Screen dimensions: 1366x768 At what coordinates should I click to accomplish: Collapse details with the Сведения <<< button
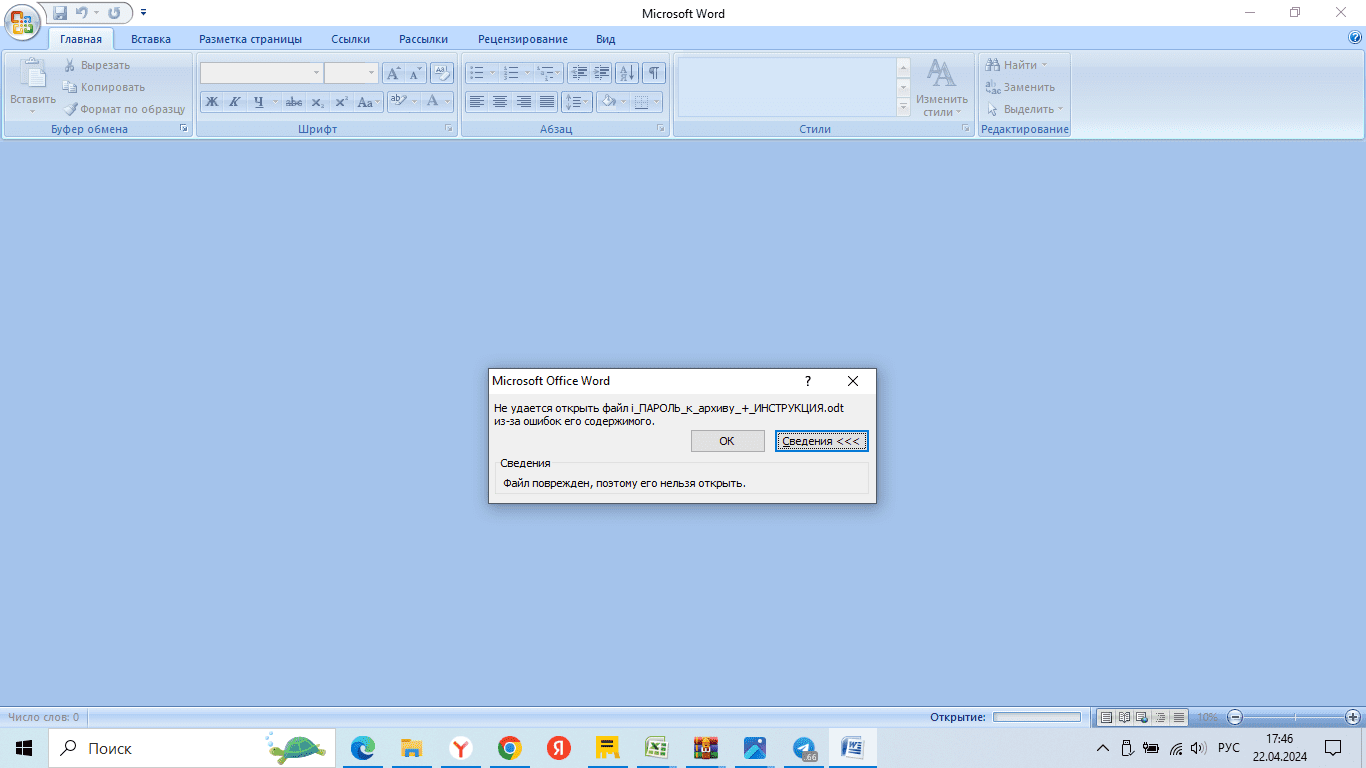[x=821, y=441]
